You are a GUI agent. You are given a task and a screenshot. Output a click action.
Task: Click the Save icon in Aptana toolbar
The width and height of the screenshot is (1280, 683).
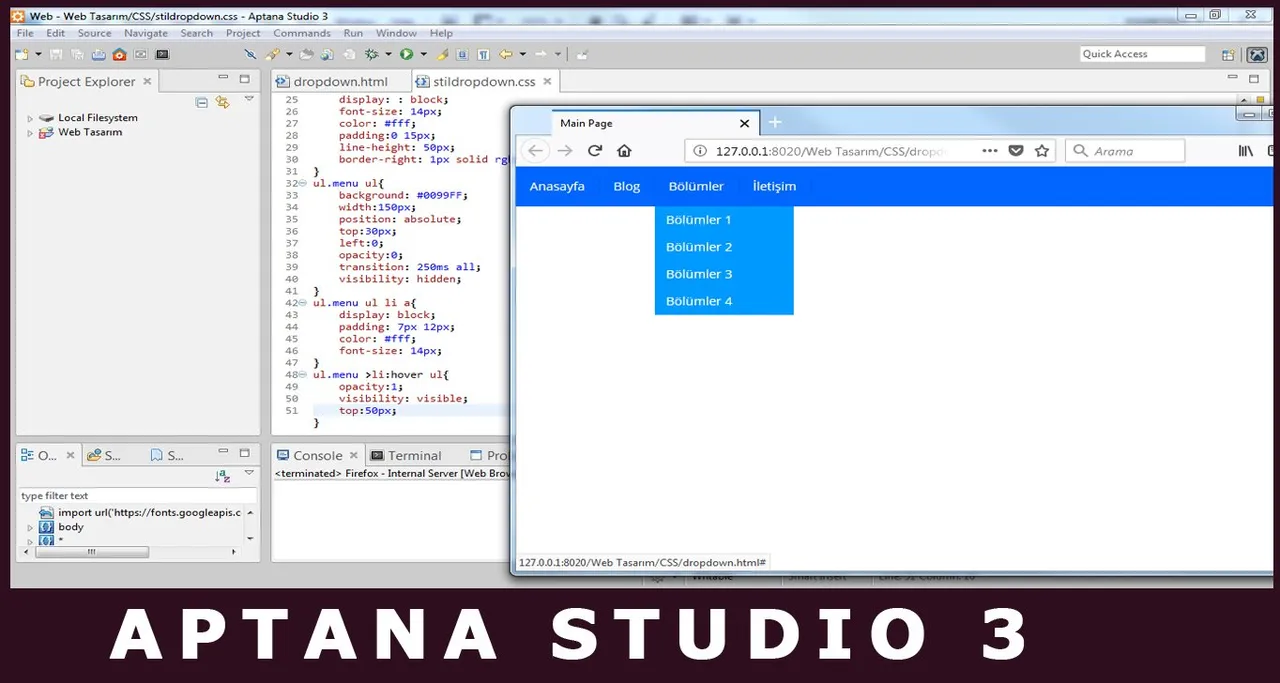[x=56, y=54]
